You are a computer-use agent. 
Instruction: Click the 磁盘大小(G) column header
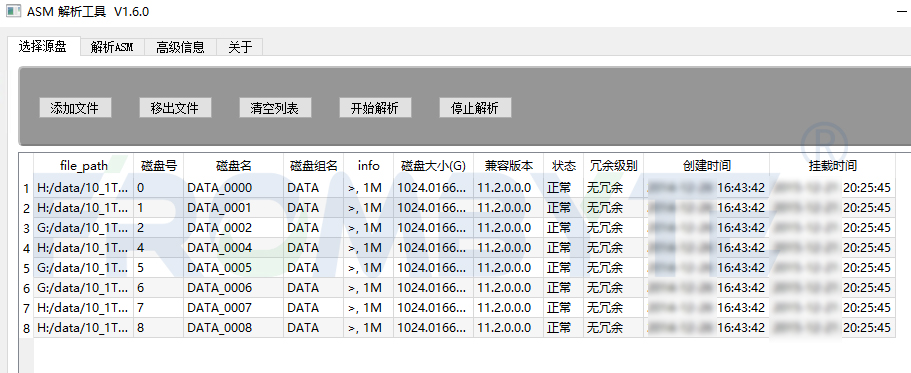click(x=433, y=166)
